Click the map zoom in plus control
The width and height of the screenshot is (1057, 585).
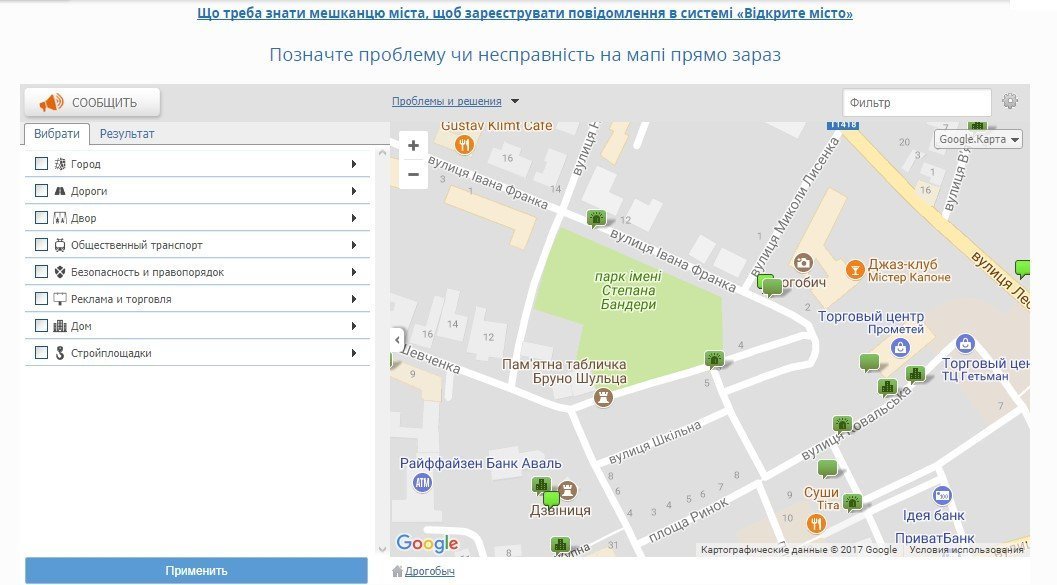pyautogui.click(x=413, y=144)
